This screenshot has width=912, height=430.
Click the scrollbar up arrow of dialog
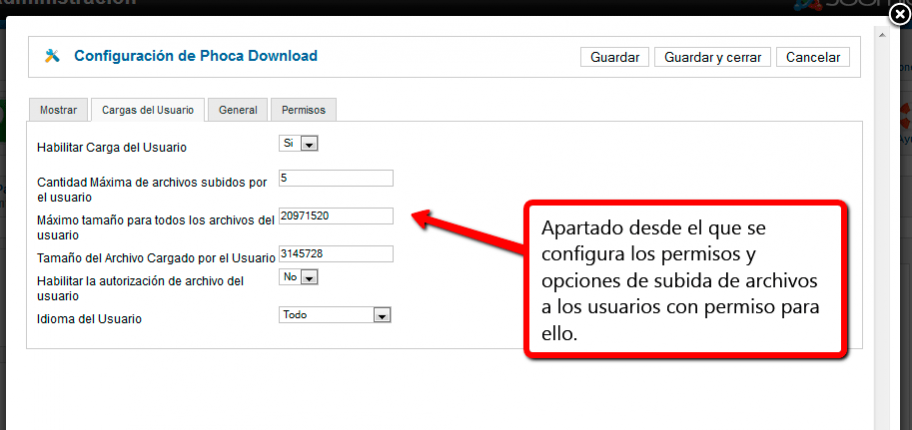pos(882,35)
